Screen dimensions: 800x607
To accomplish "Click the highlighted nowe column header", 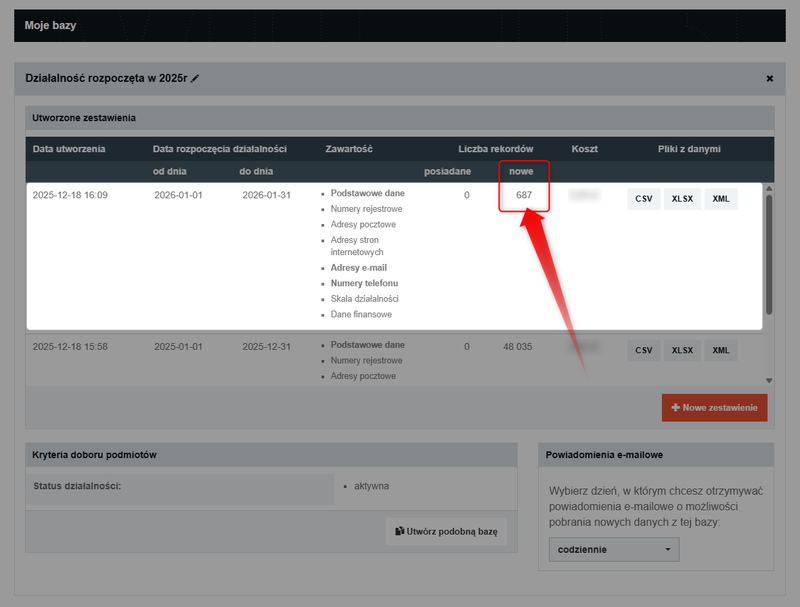I will click(524, 170).
